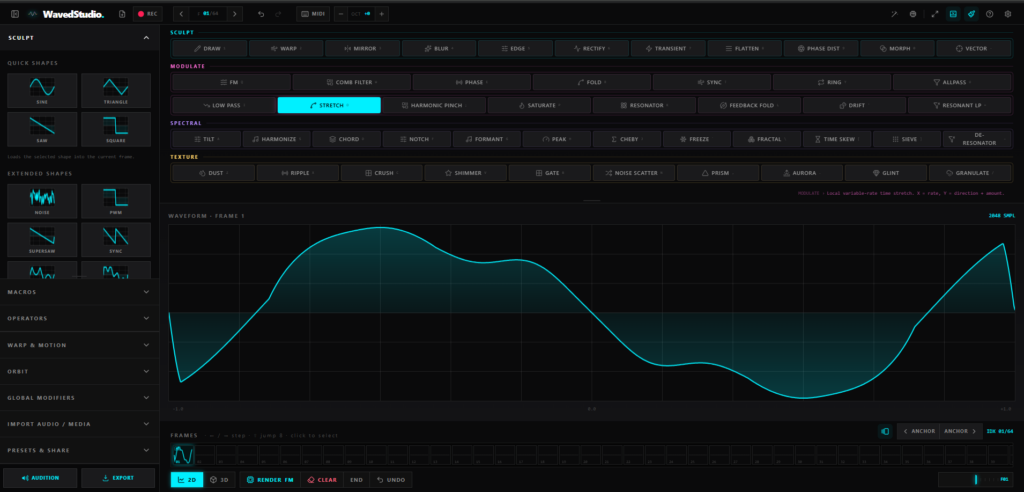Expand the Warp & Motion section
Image resolution: width=1024 pixels, height=492 pixels.
(79, 345)
